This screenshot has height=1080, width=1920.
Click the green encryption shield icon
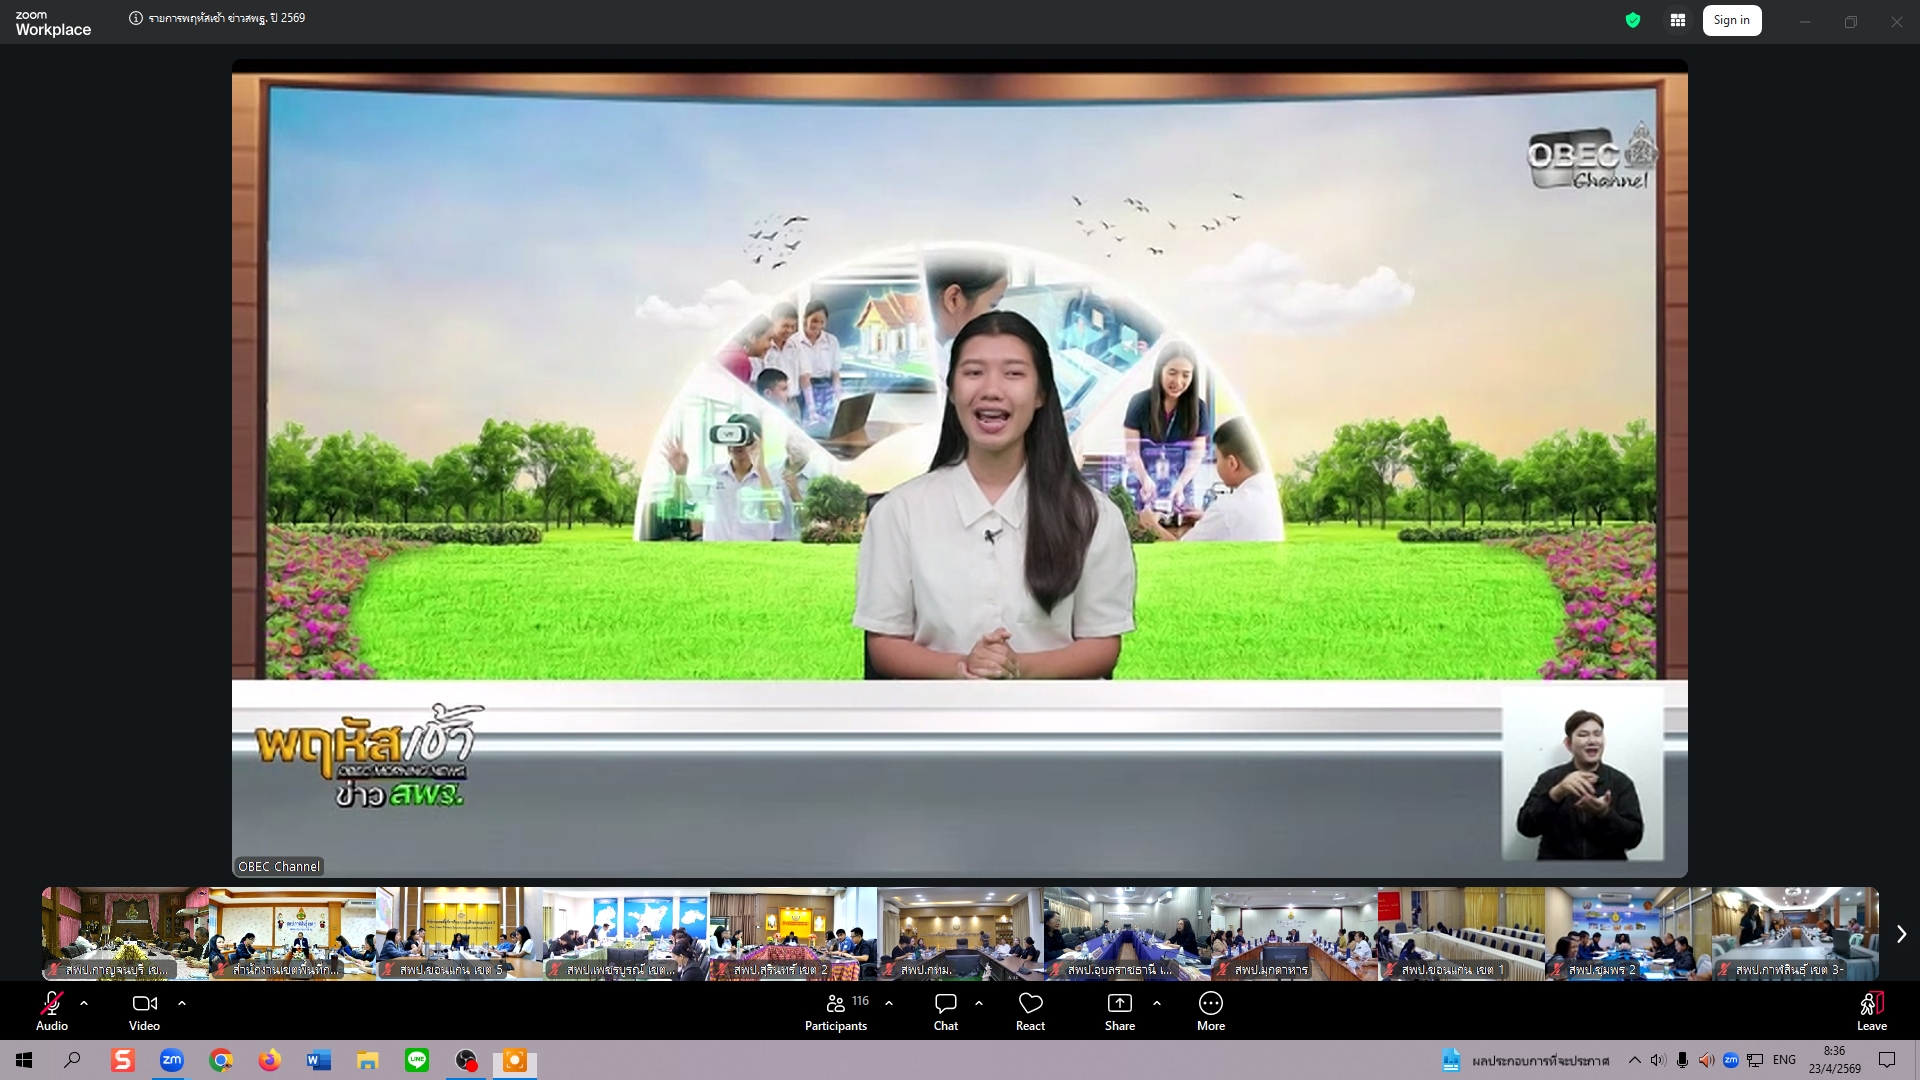pos(1633,20)
